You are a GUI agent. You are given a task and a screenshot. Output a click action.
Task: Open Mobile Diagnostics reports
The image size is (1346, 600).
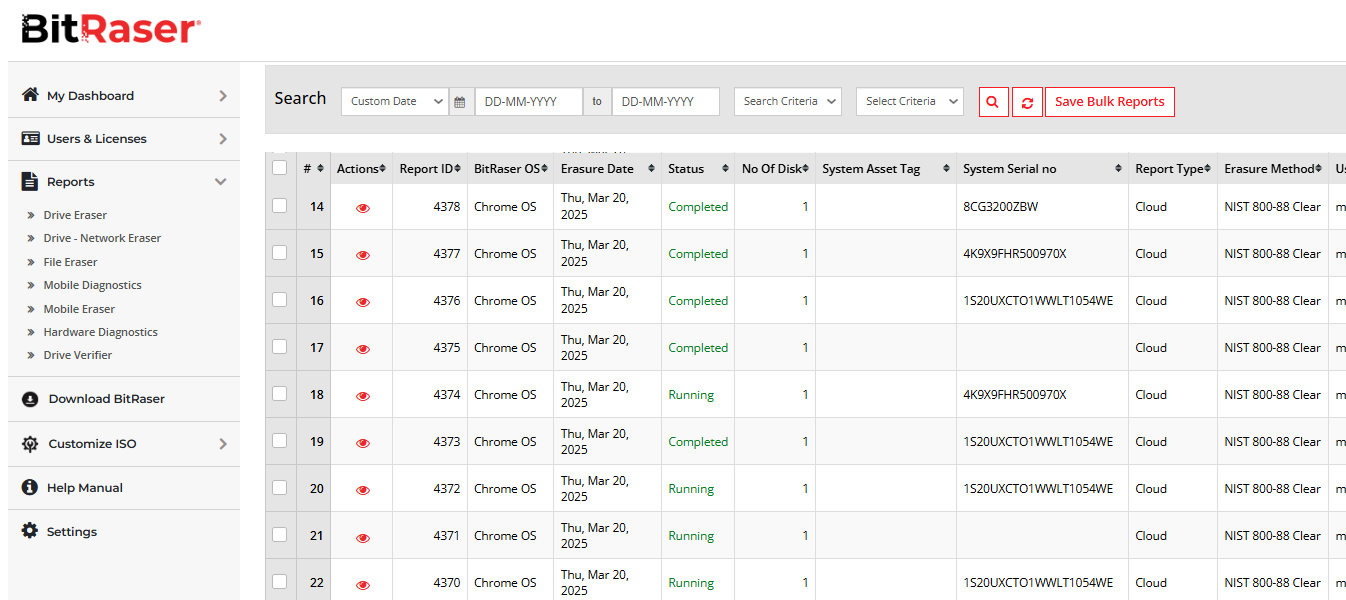(93, 285)
